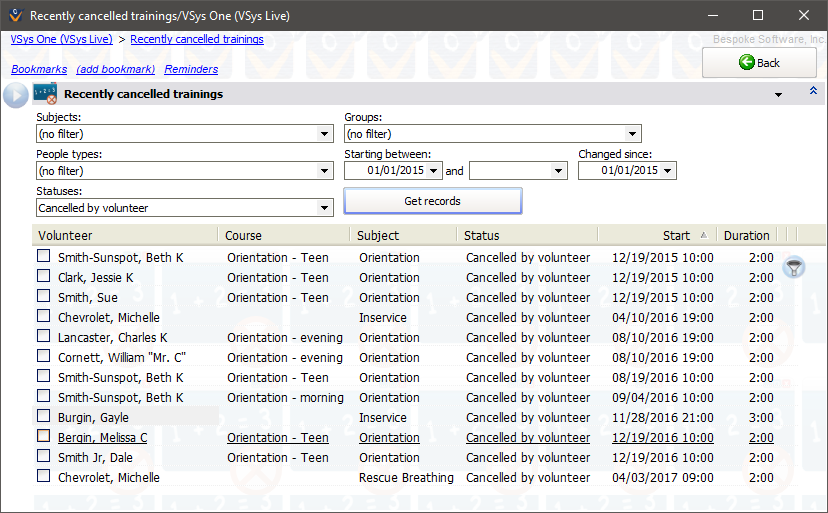Open the Bookmarks link
The image size is (828, 513).
pos(39,69)
